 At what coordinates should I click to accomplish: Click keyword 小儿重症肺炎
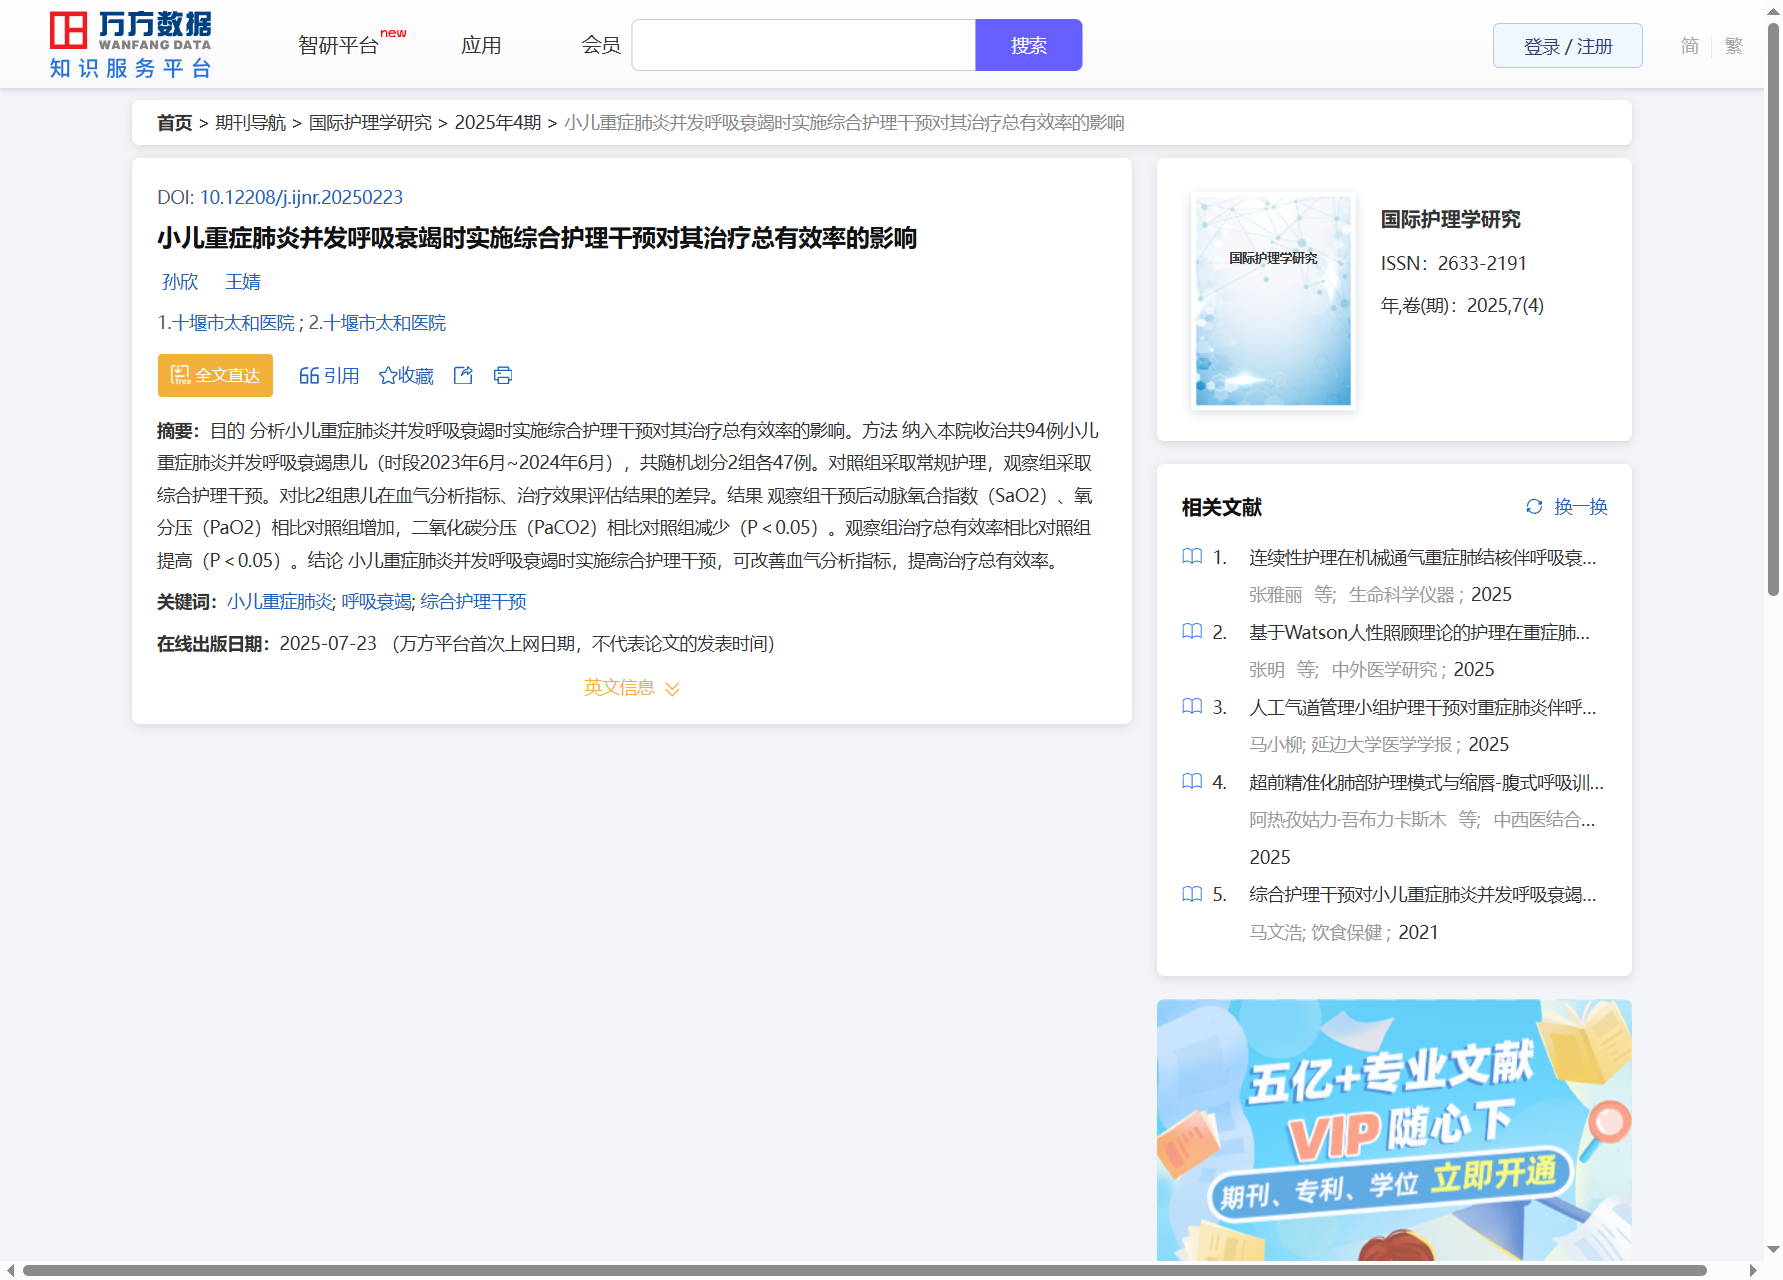(x=279, y=601)
